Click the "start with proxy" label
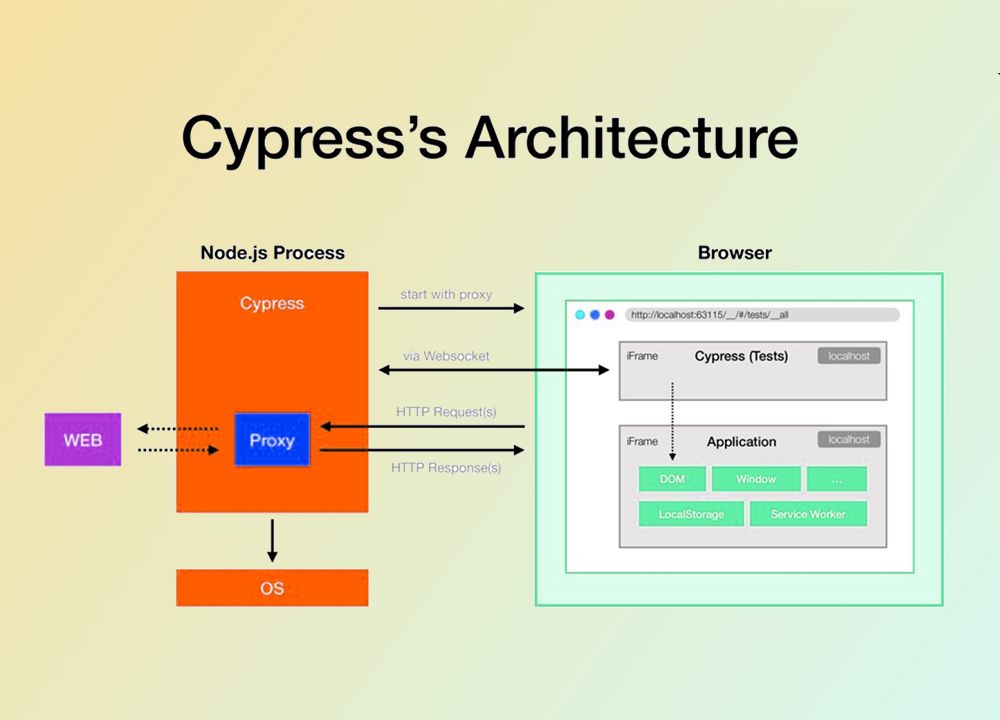Screen dimensions: 1000x720 tap(446, 295)
